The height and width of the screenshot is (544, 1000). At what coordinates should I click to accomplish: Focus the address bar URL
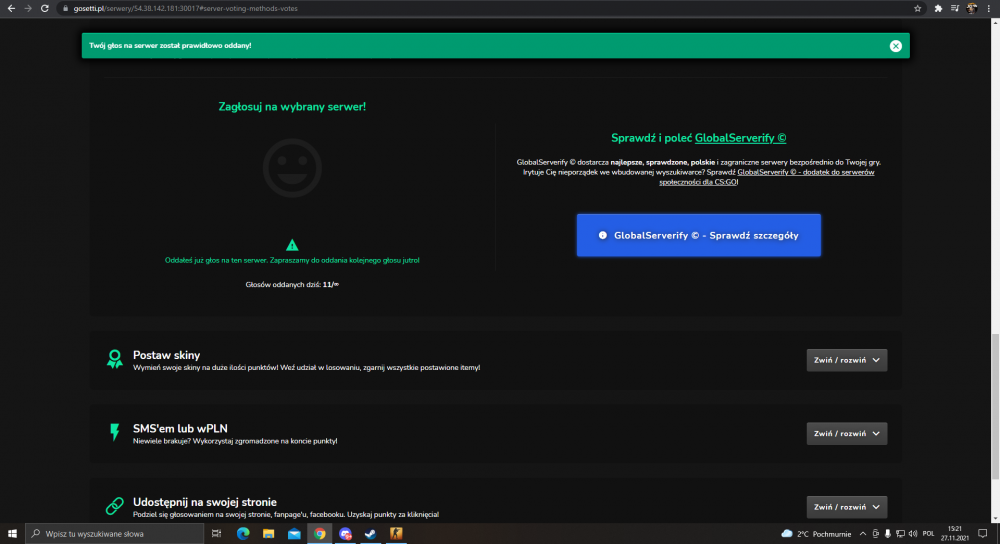tap(186, 8)
